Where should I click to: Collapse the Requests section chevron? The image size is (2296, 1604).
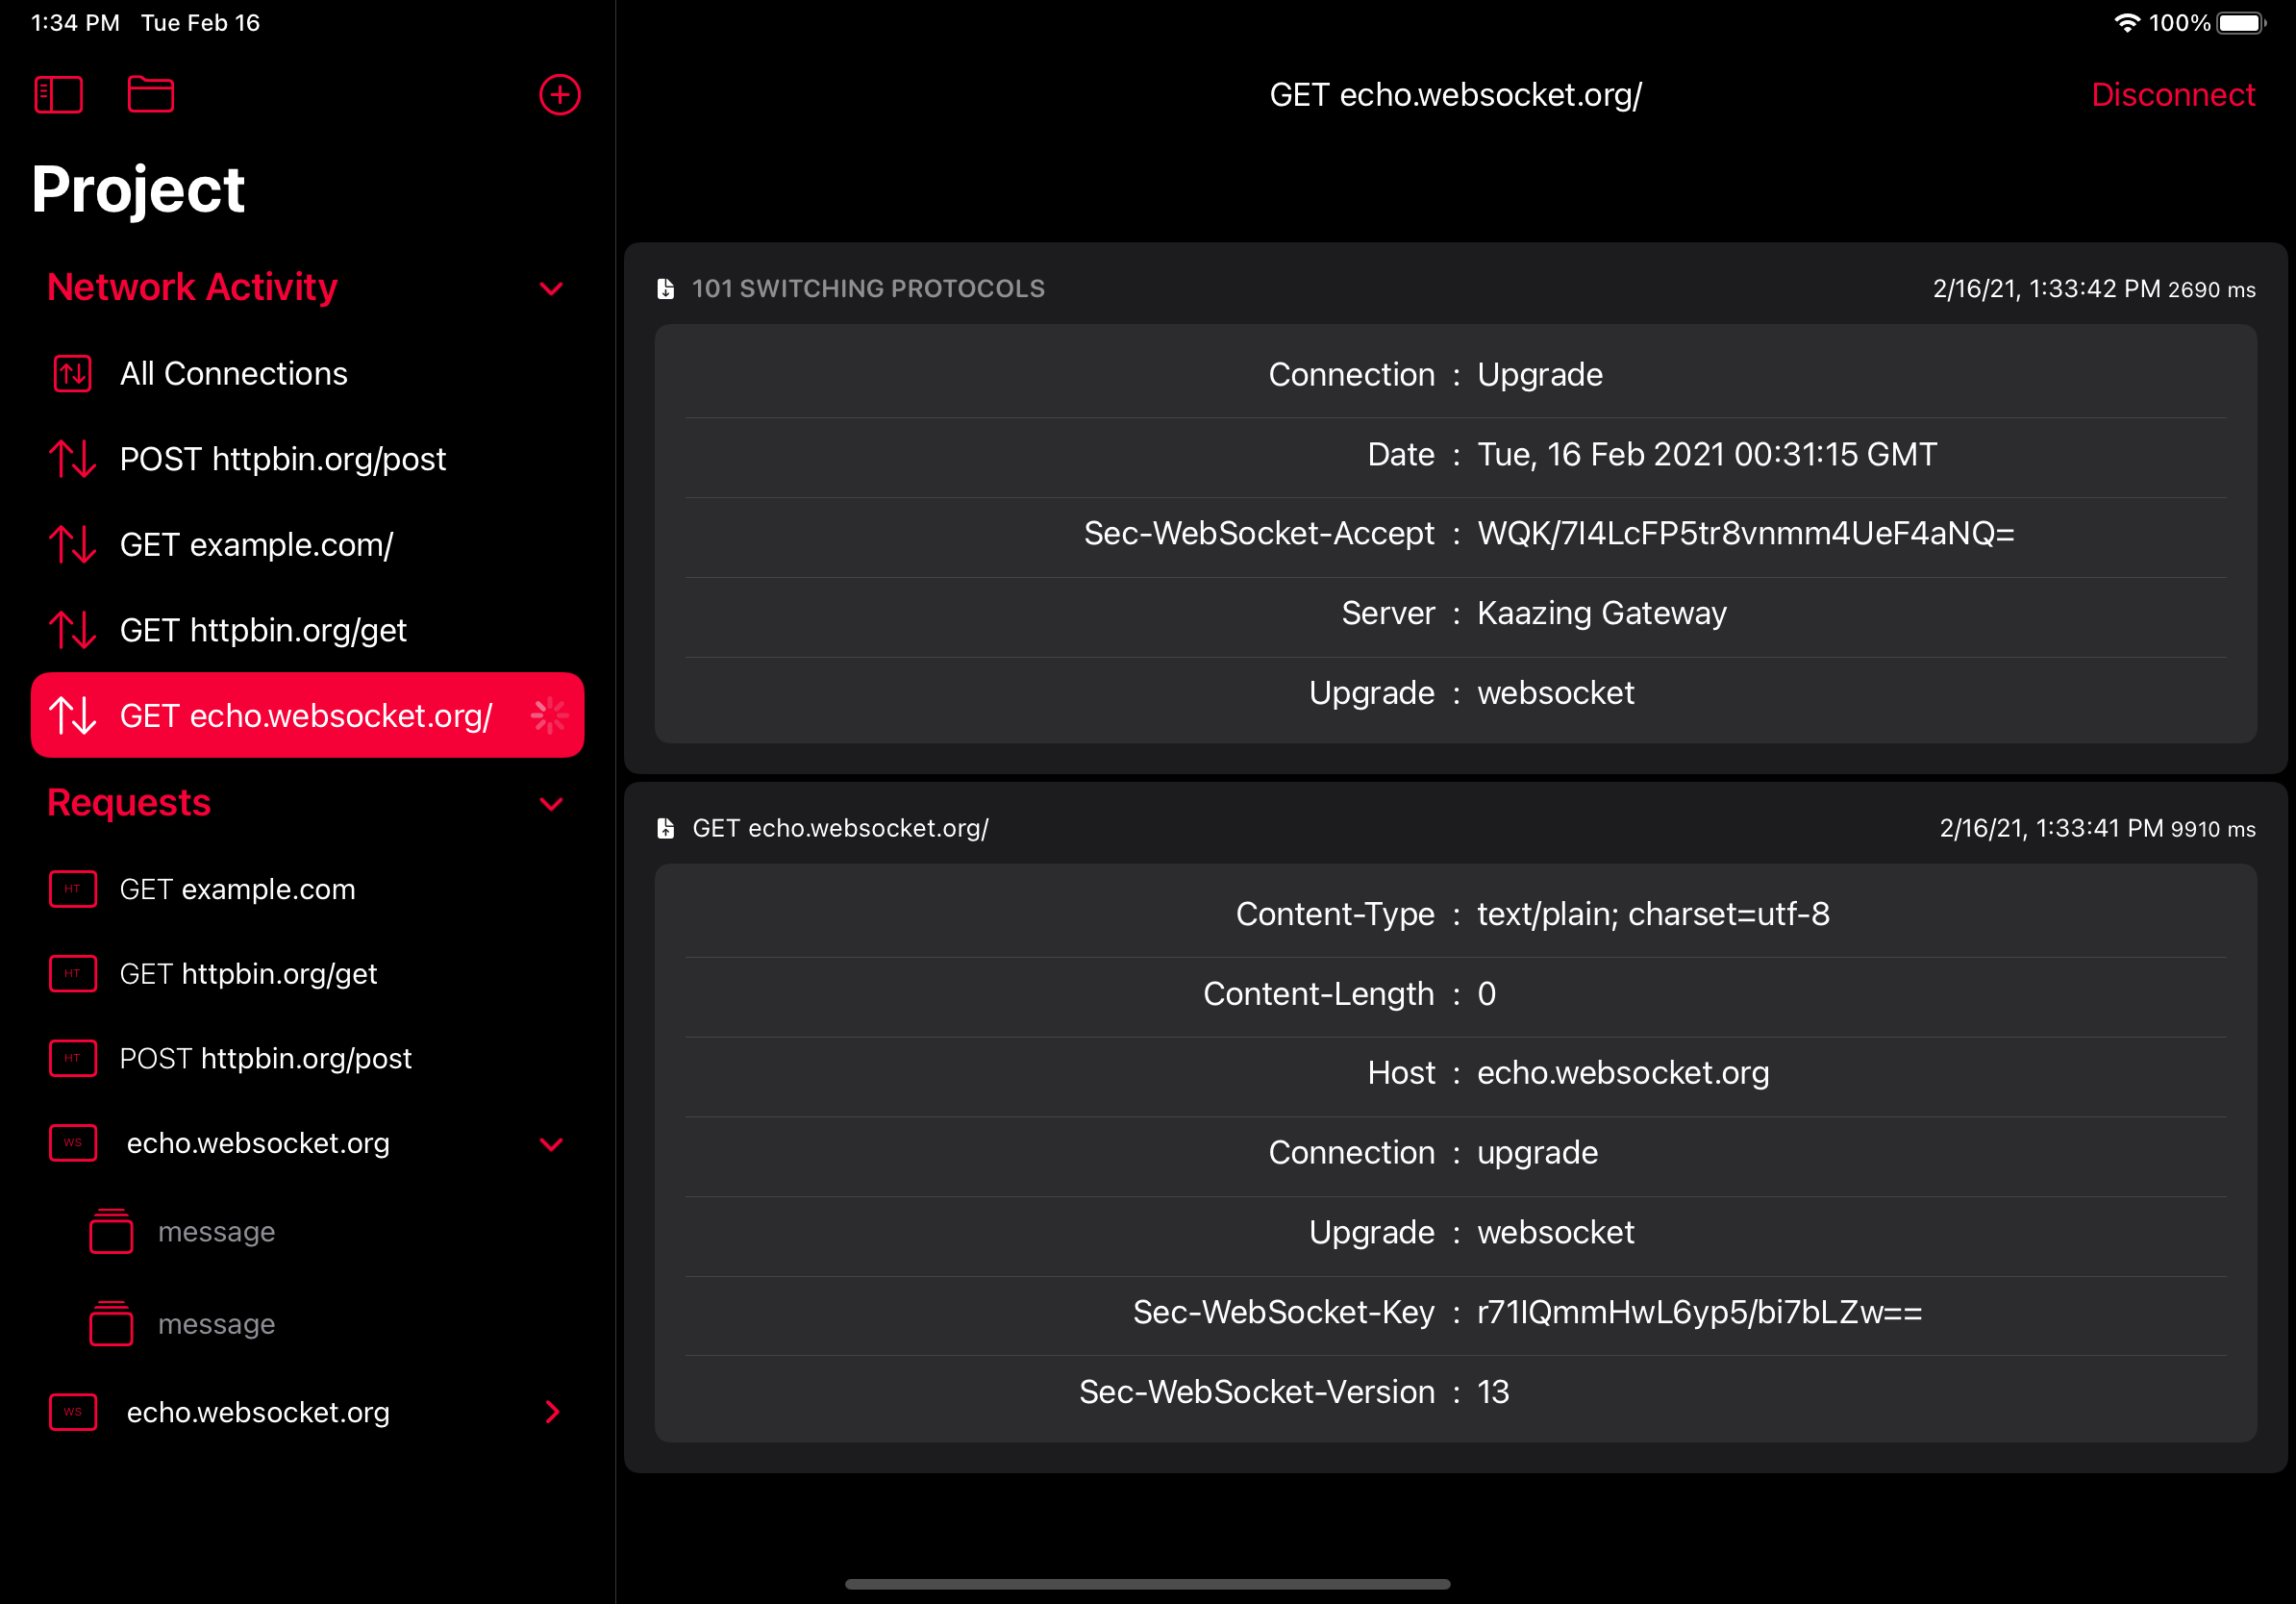coord(551,804)
